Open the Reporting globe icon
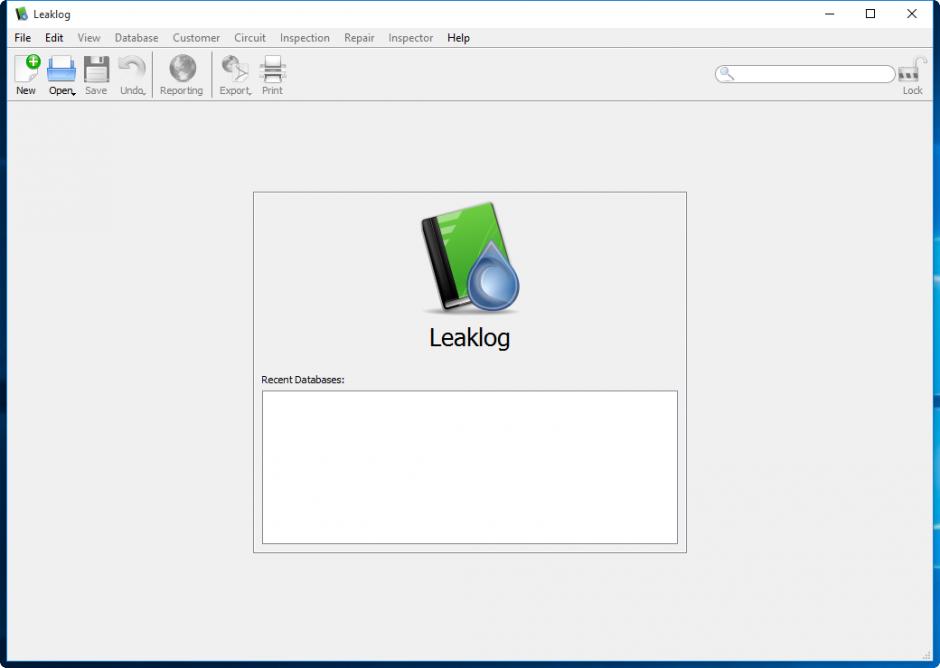This screenshot has height=668, width=940. (x=182, y=68)
